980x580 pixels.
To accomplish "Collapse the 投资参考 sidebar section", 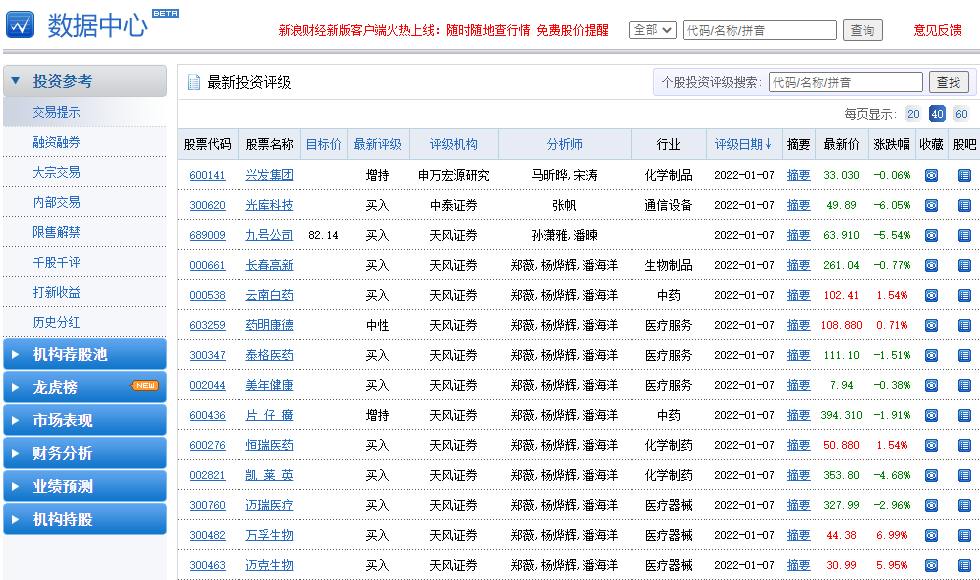I will (85, 81).
